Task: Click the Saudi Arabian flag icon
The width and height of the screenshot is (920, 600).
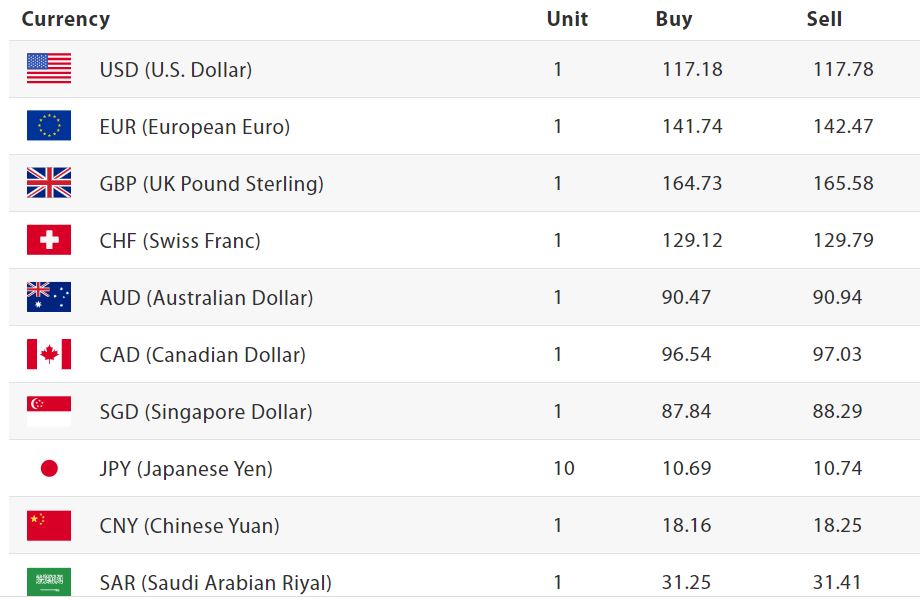Action: [49, 581]
